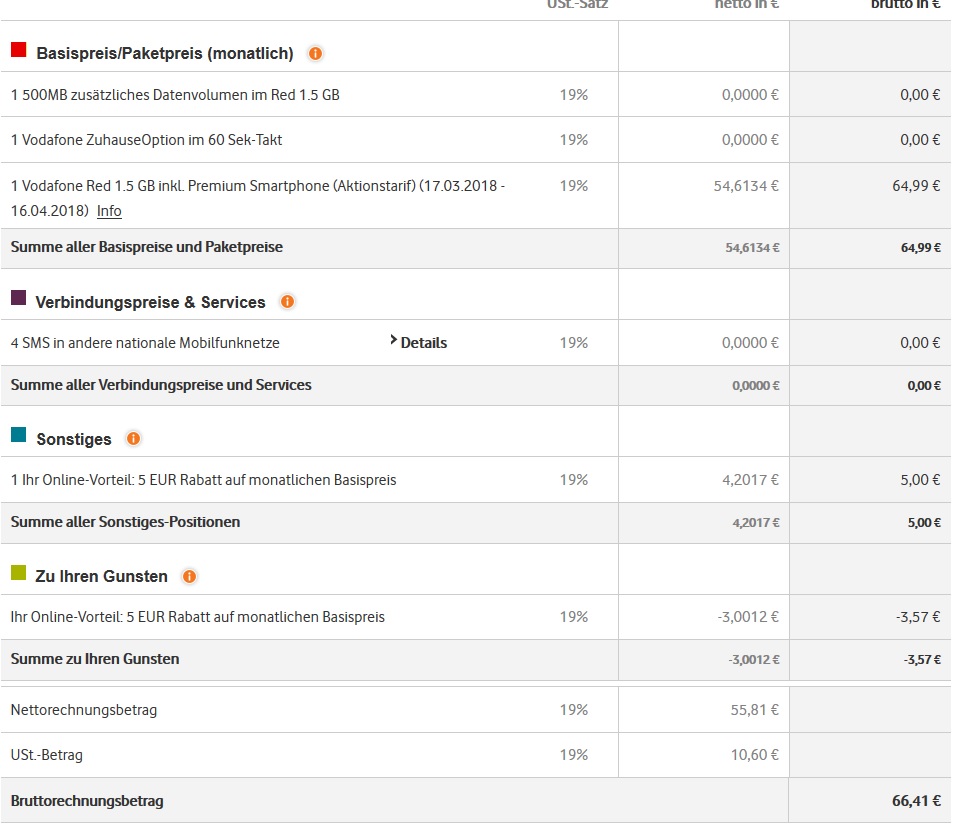Image resolution: width=957 pixels, height=827 pixels.
Task: Click purple square before Verbindungspreise & Services
Action: tap(18, 297)
